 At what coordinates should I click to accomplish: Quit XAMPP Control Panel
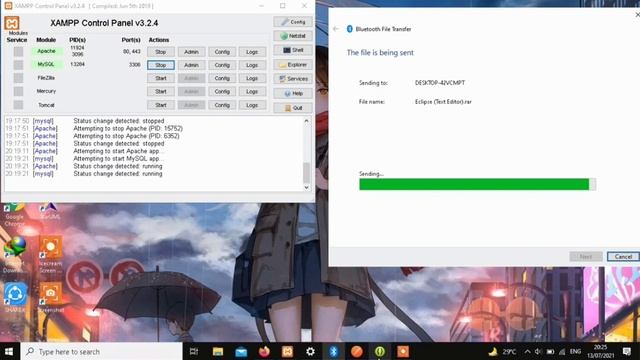pyautogui.click(x=293, y=108)
